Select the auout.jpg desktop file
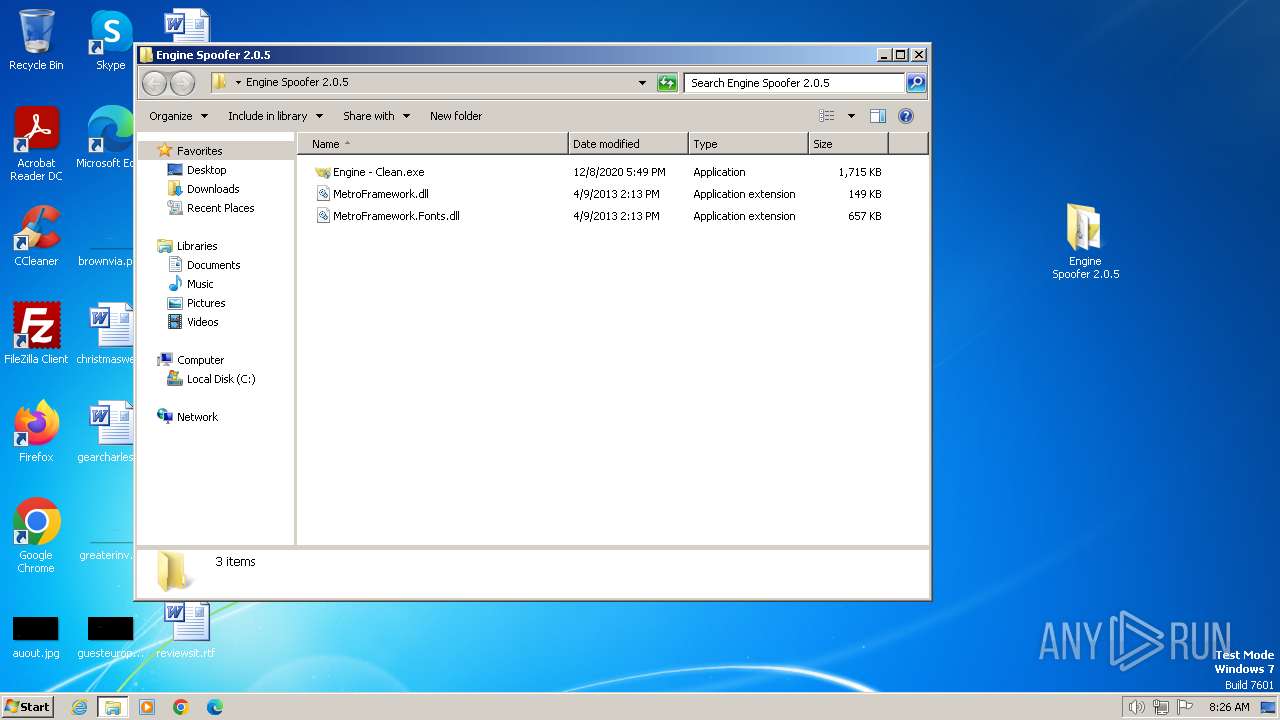The height and width of the screenshot is (720, 1280). click(36, 638)
